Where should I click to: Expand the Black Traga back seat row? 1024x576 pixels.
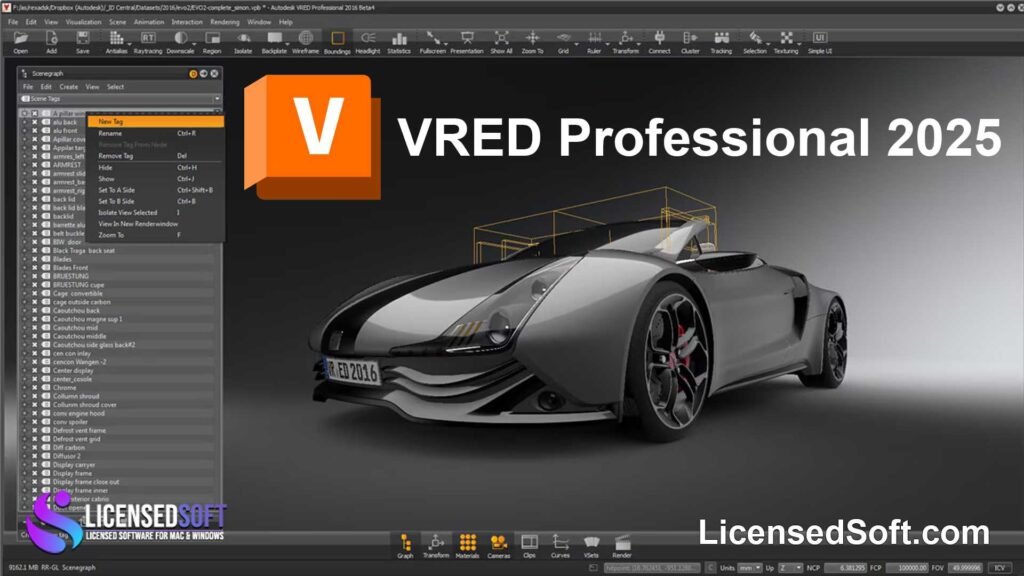pos(25,251)
